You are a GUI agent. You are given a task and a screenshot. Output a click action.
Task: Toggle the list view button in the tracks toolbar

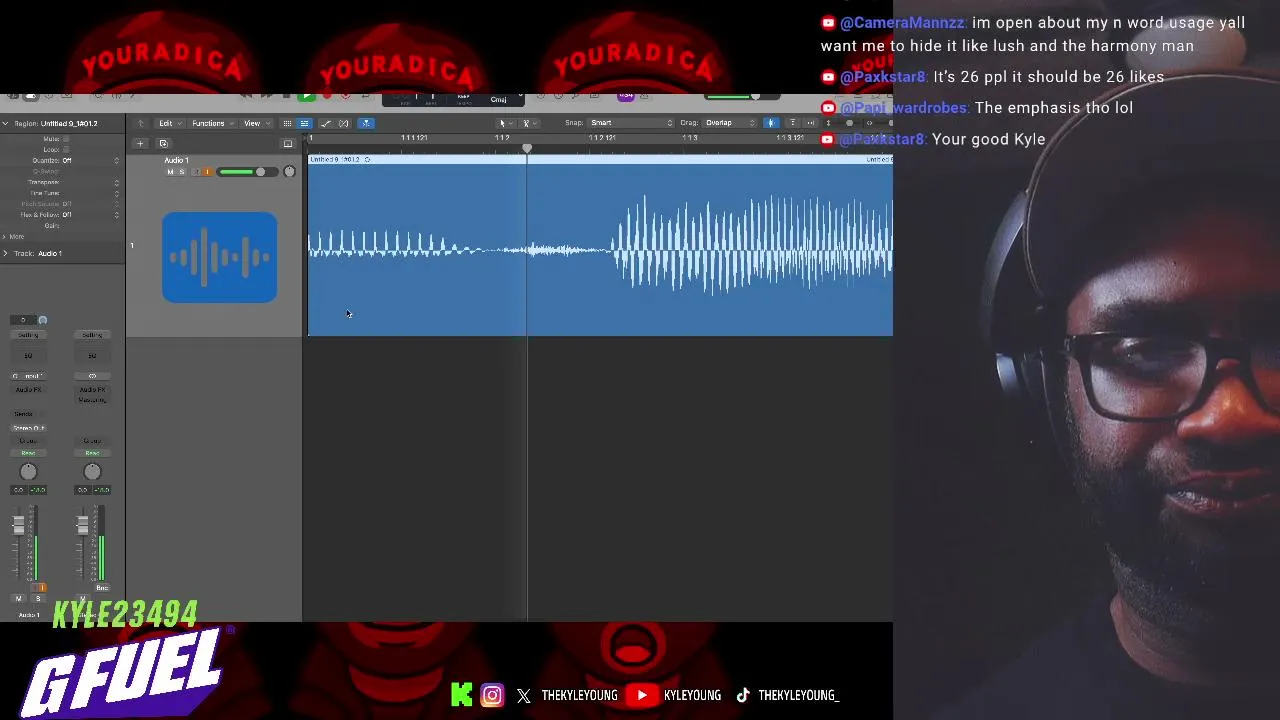point(305,123)
